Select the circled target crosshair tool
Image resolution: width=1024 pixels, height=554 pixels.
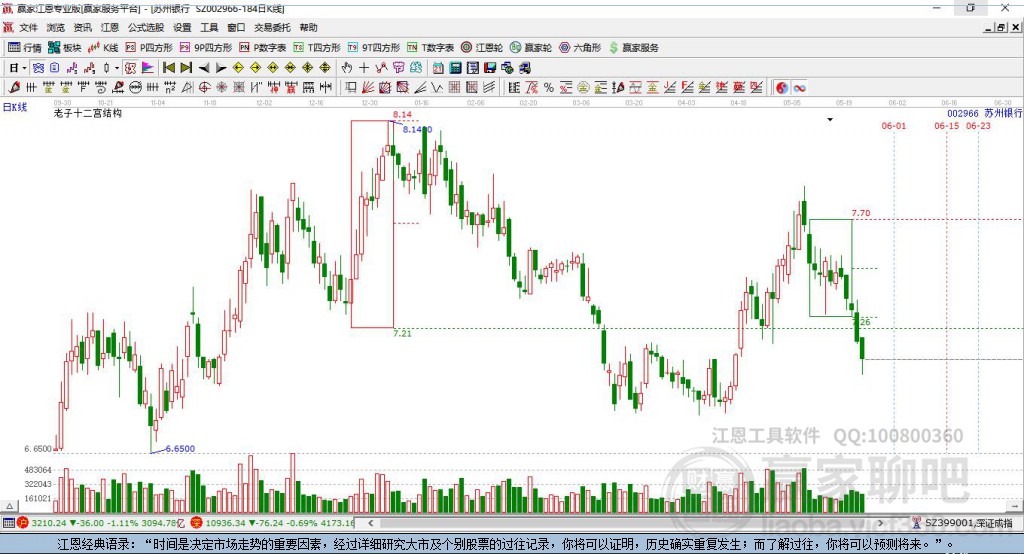pyautogui.click(x=204, y=88)
